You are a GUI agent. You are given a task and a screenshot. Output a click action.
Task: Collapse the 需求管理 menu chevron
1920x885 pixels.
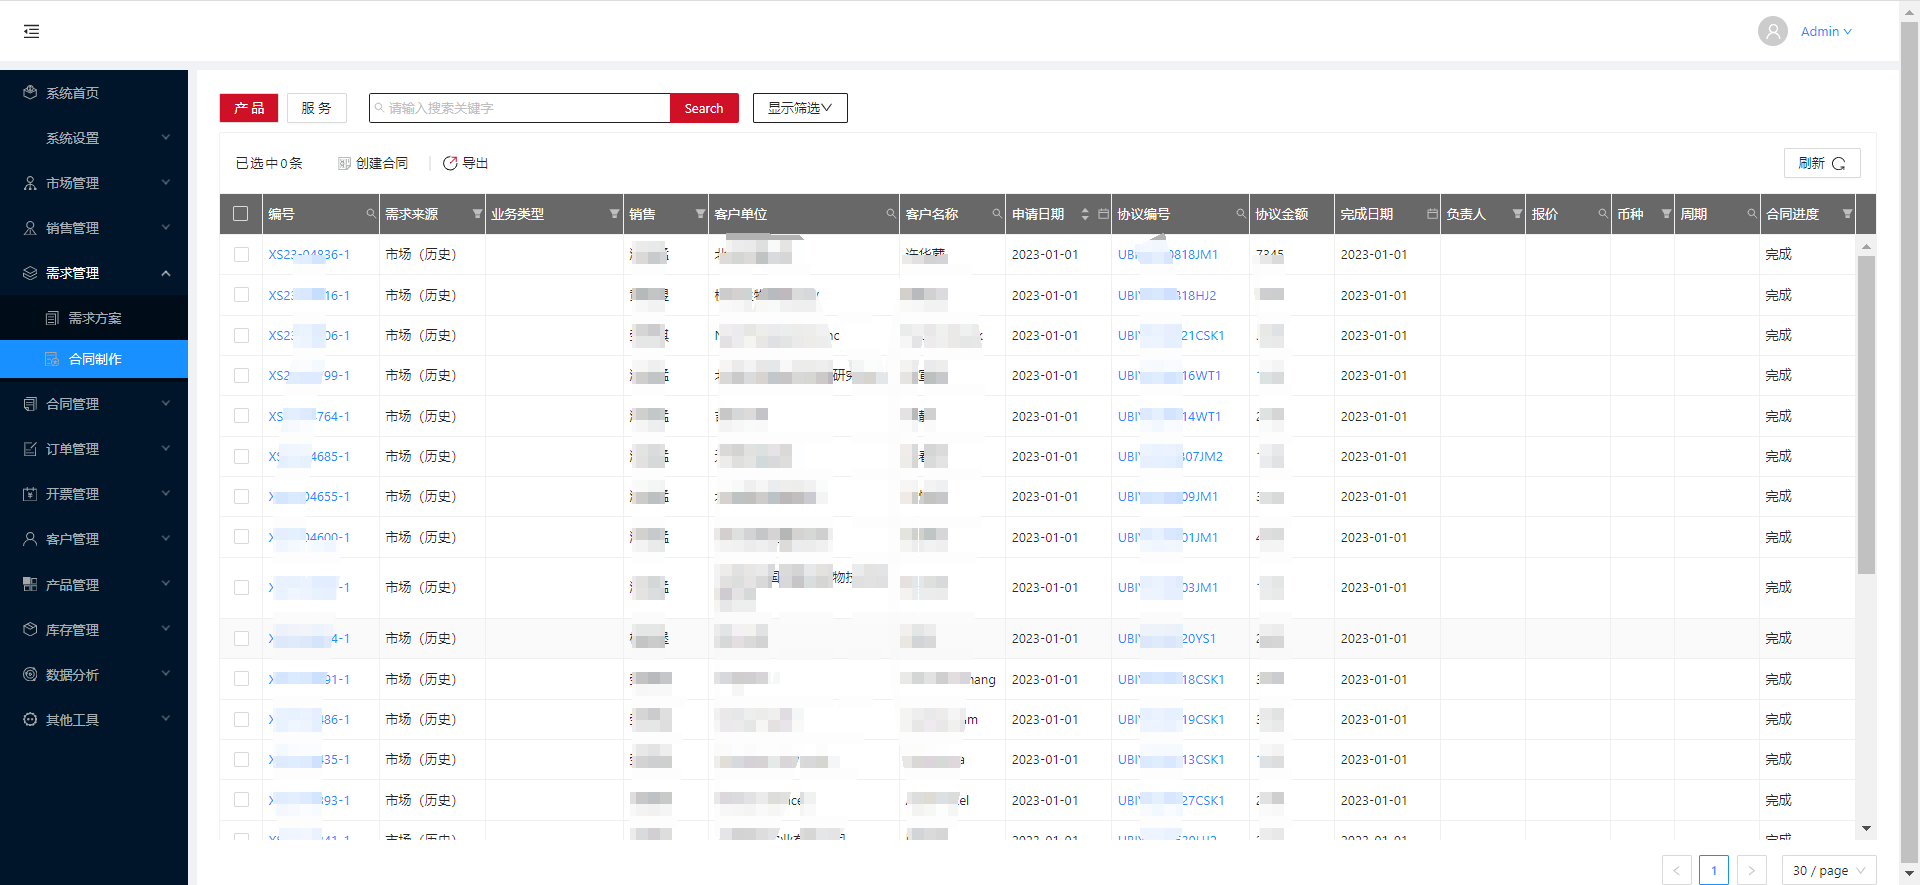[166, 273]
